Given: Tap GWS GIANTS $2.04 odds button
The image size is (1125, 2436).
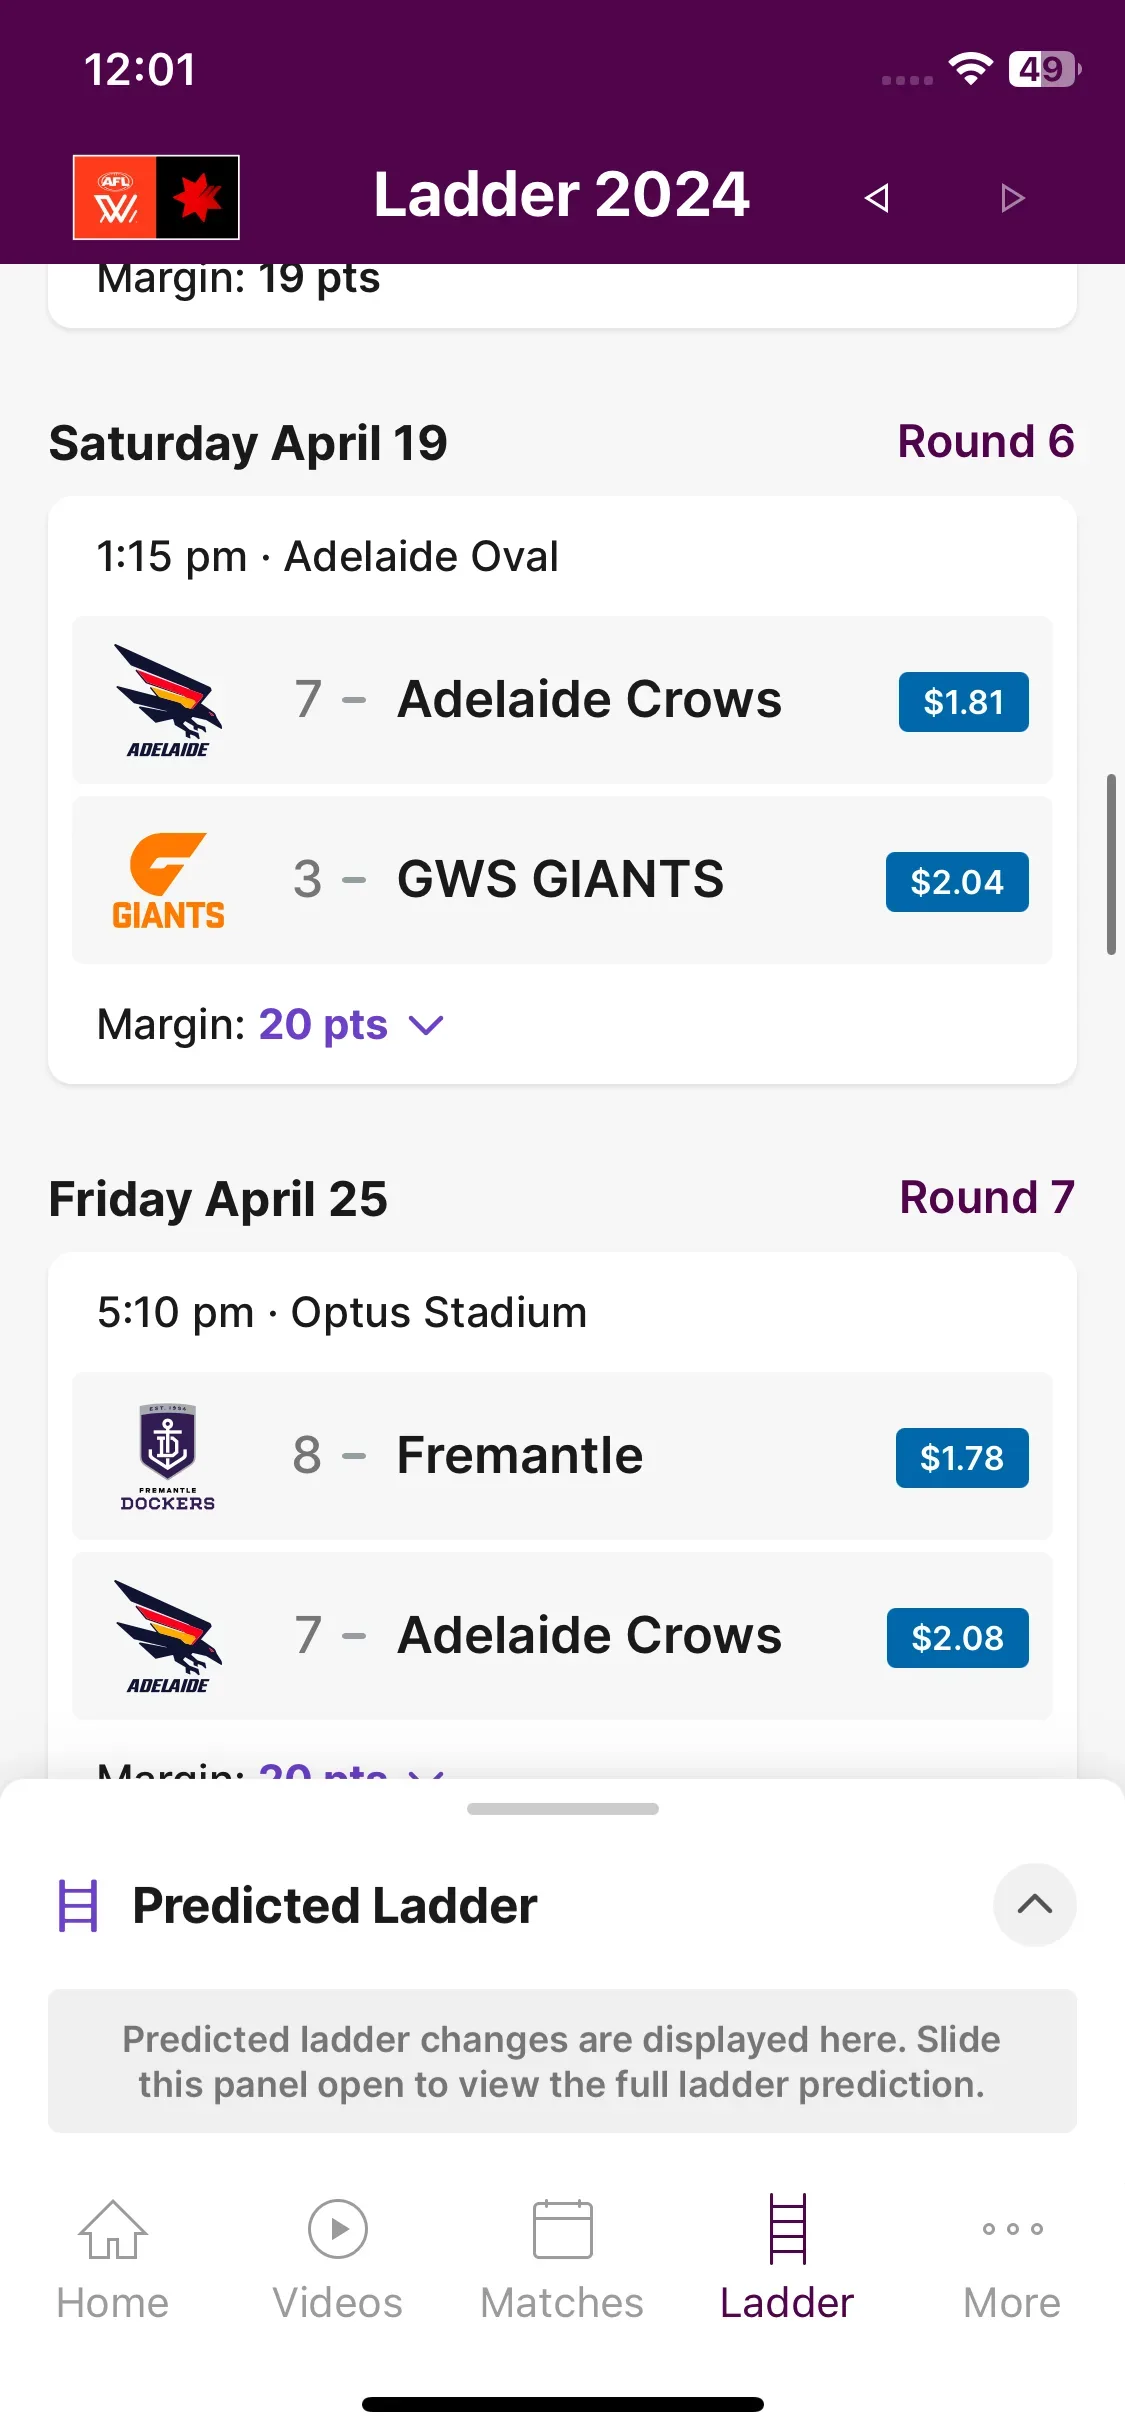Looking at the screenshot, I should (x=957, y=882).
